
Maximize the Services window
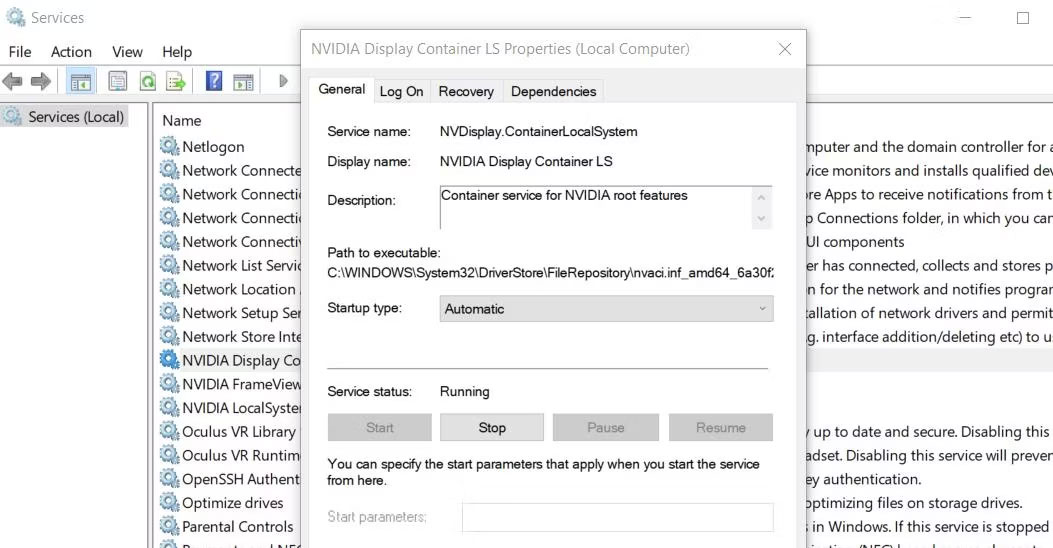pos(1023,18)
